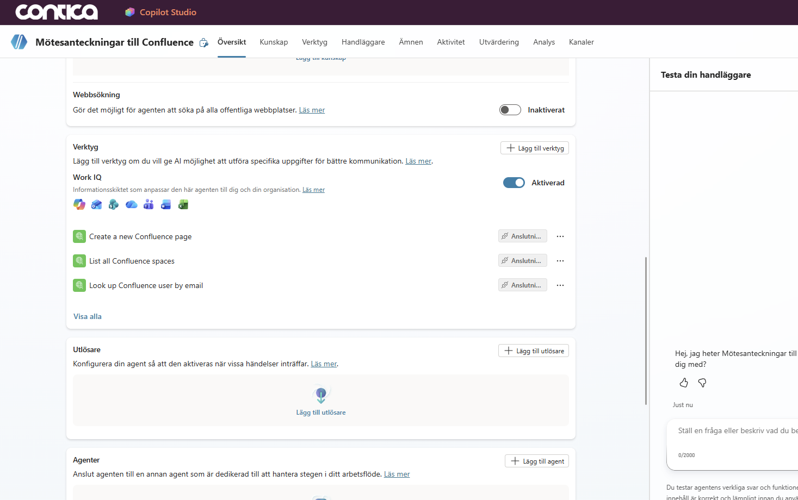
Task: Click the Confluence icon for List all Confluence spaces
Action: (x=79, y=261)
